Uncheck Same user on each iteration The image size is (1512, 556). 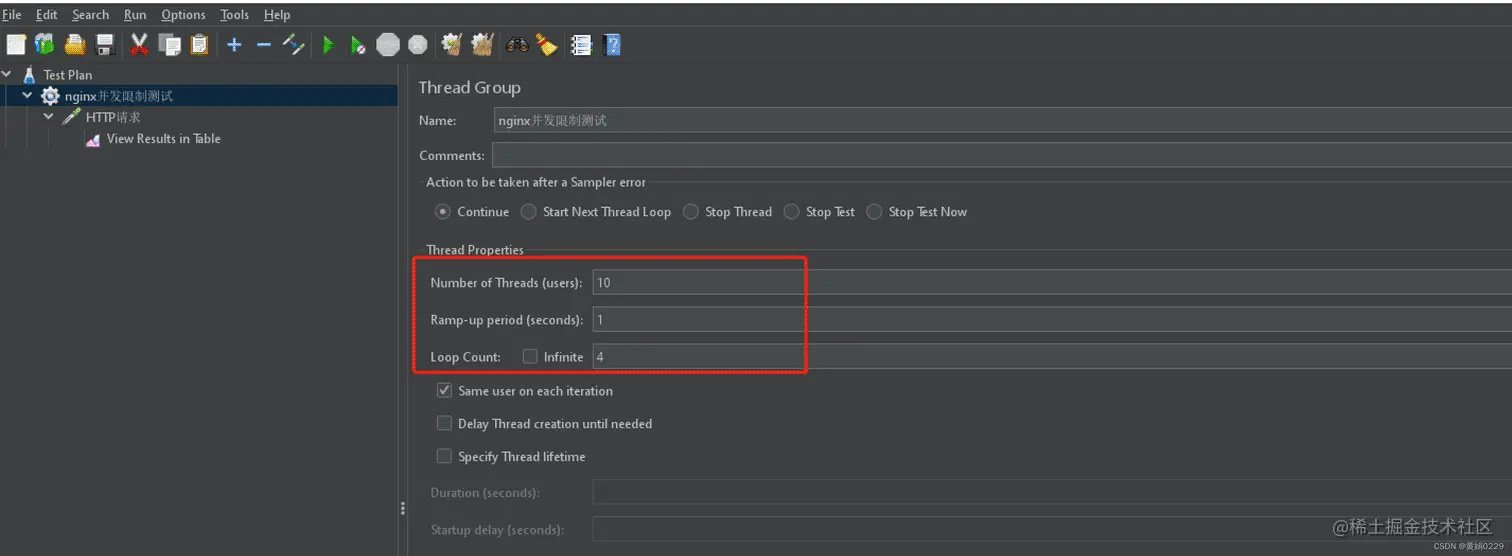444,391
